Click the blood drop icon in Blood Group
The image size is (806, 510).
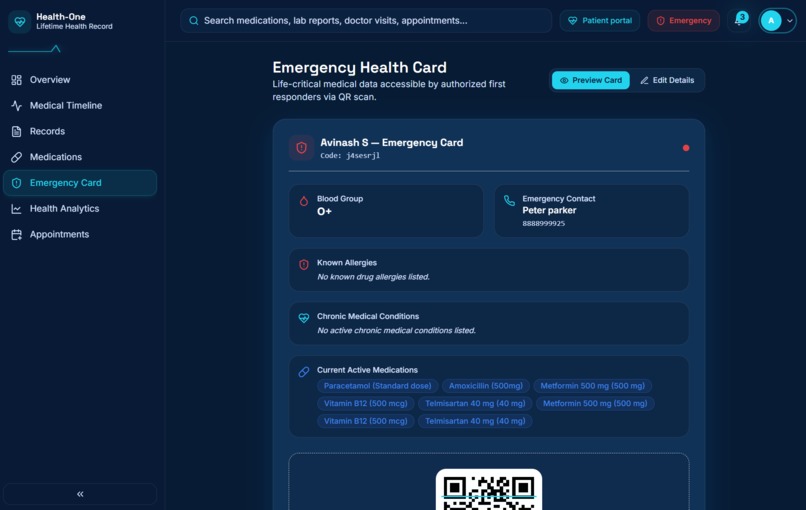coord(304,201)
